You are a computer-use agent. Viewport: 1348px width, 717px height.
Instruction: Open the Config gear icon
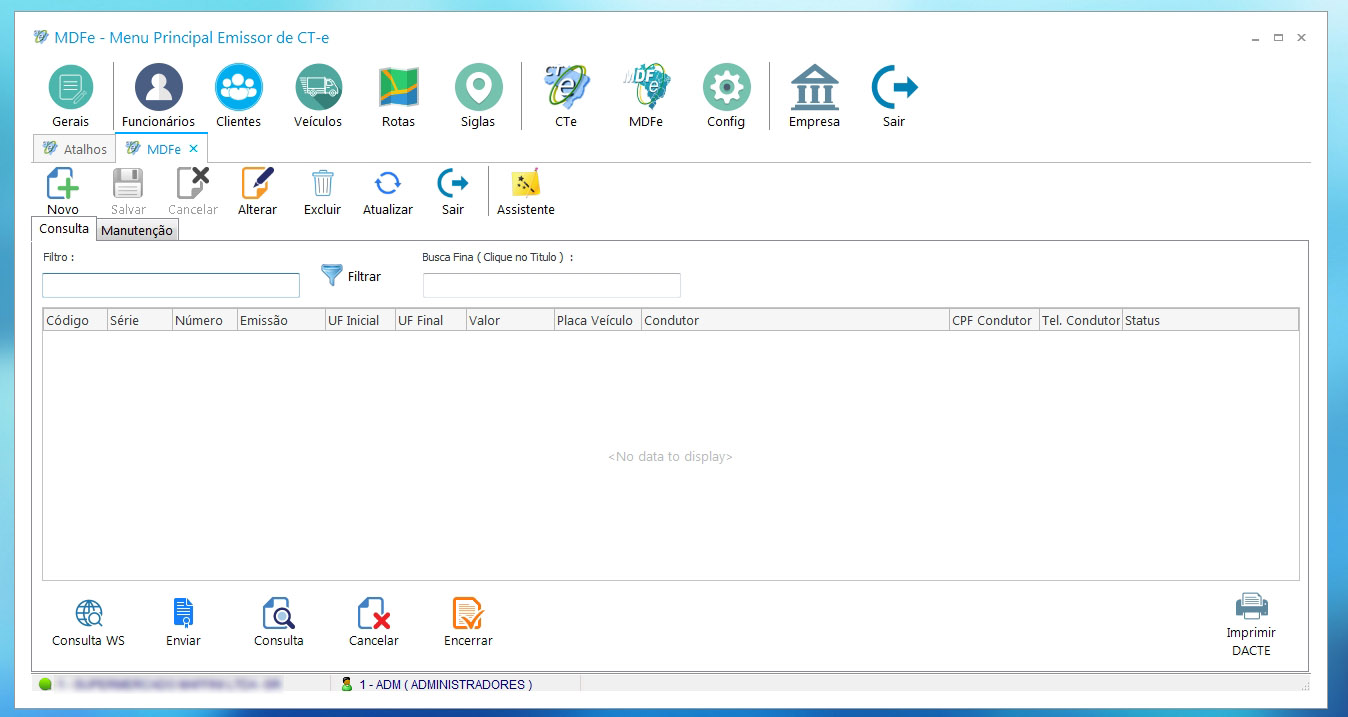tap(726, 88)
